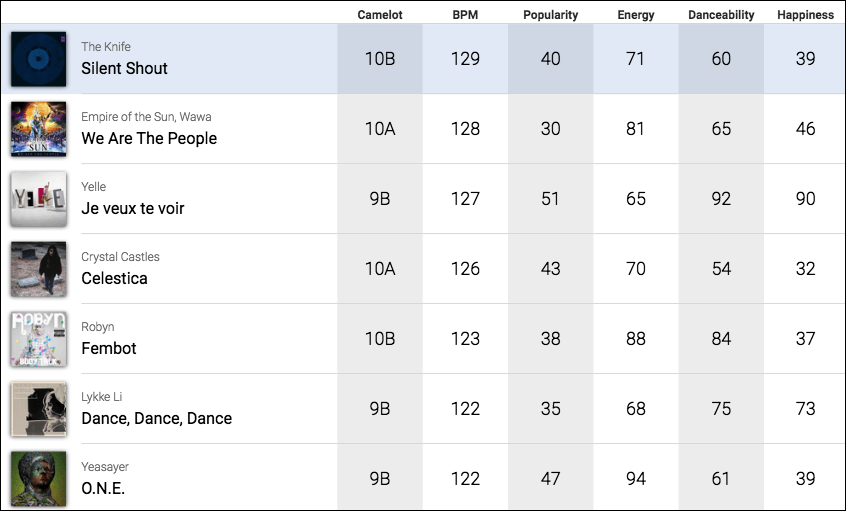Viewport: 846px width, 511px height.
Task: Open the Silent Shout track title
Action: [124, 69]
